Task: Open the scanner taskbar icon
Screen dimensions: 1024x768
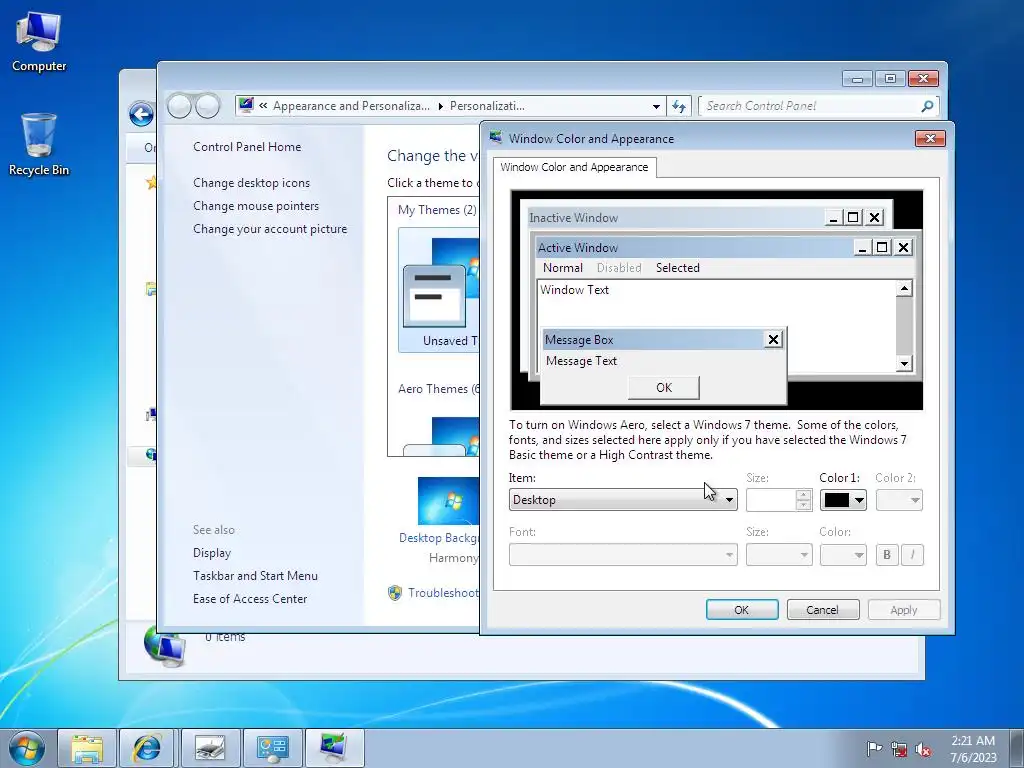Action: [210, 748]
